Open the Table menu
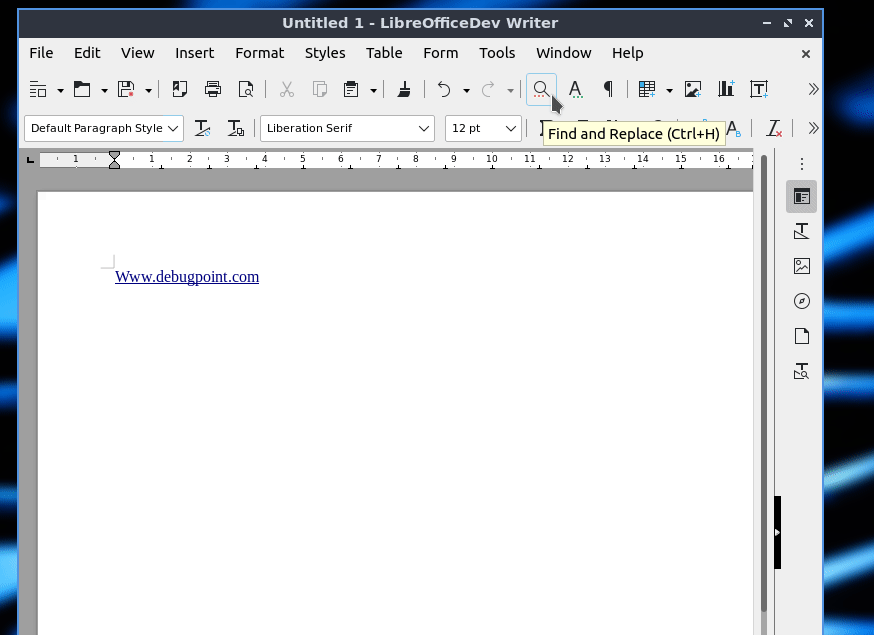874x635 pixels. click(x=384, y=53)
